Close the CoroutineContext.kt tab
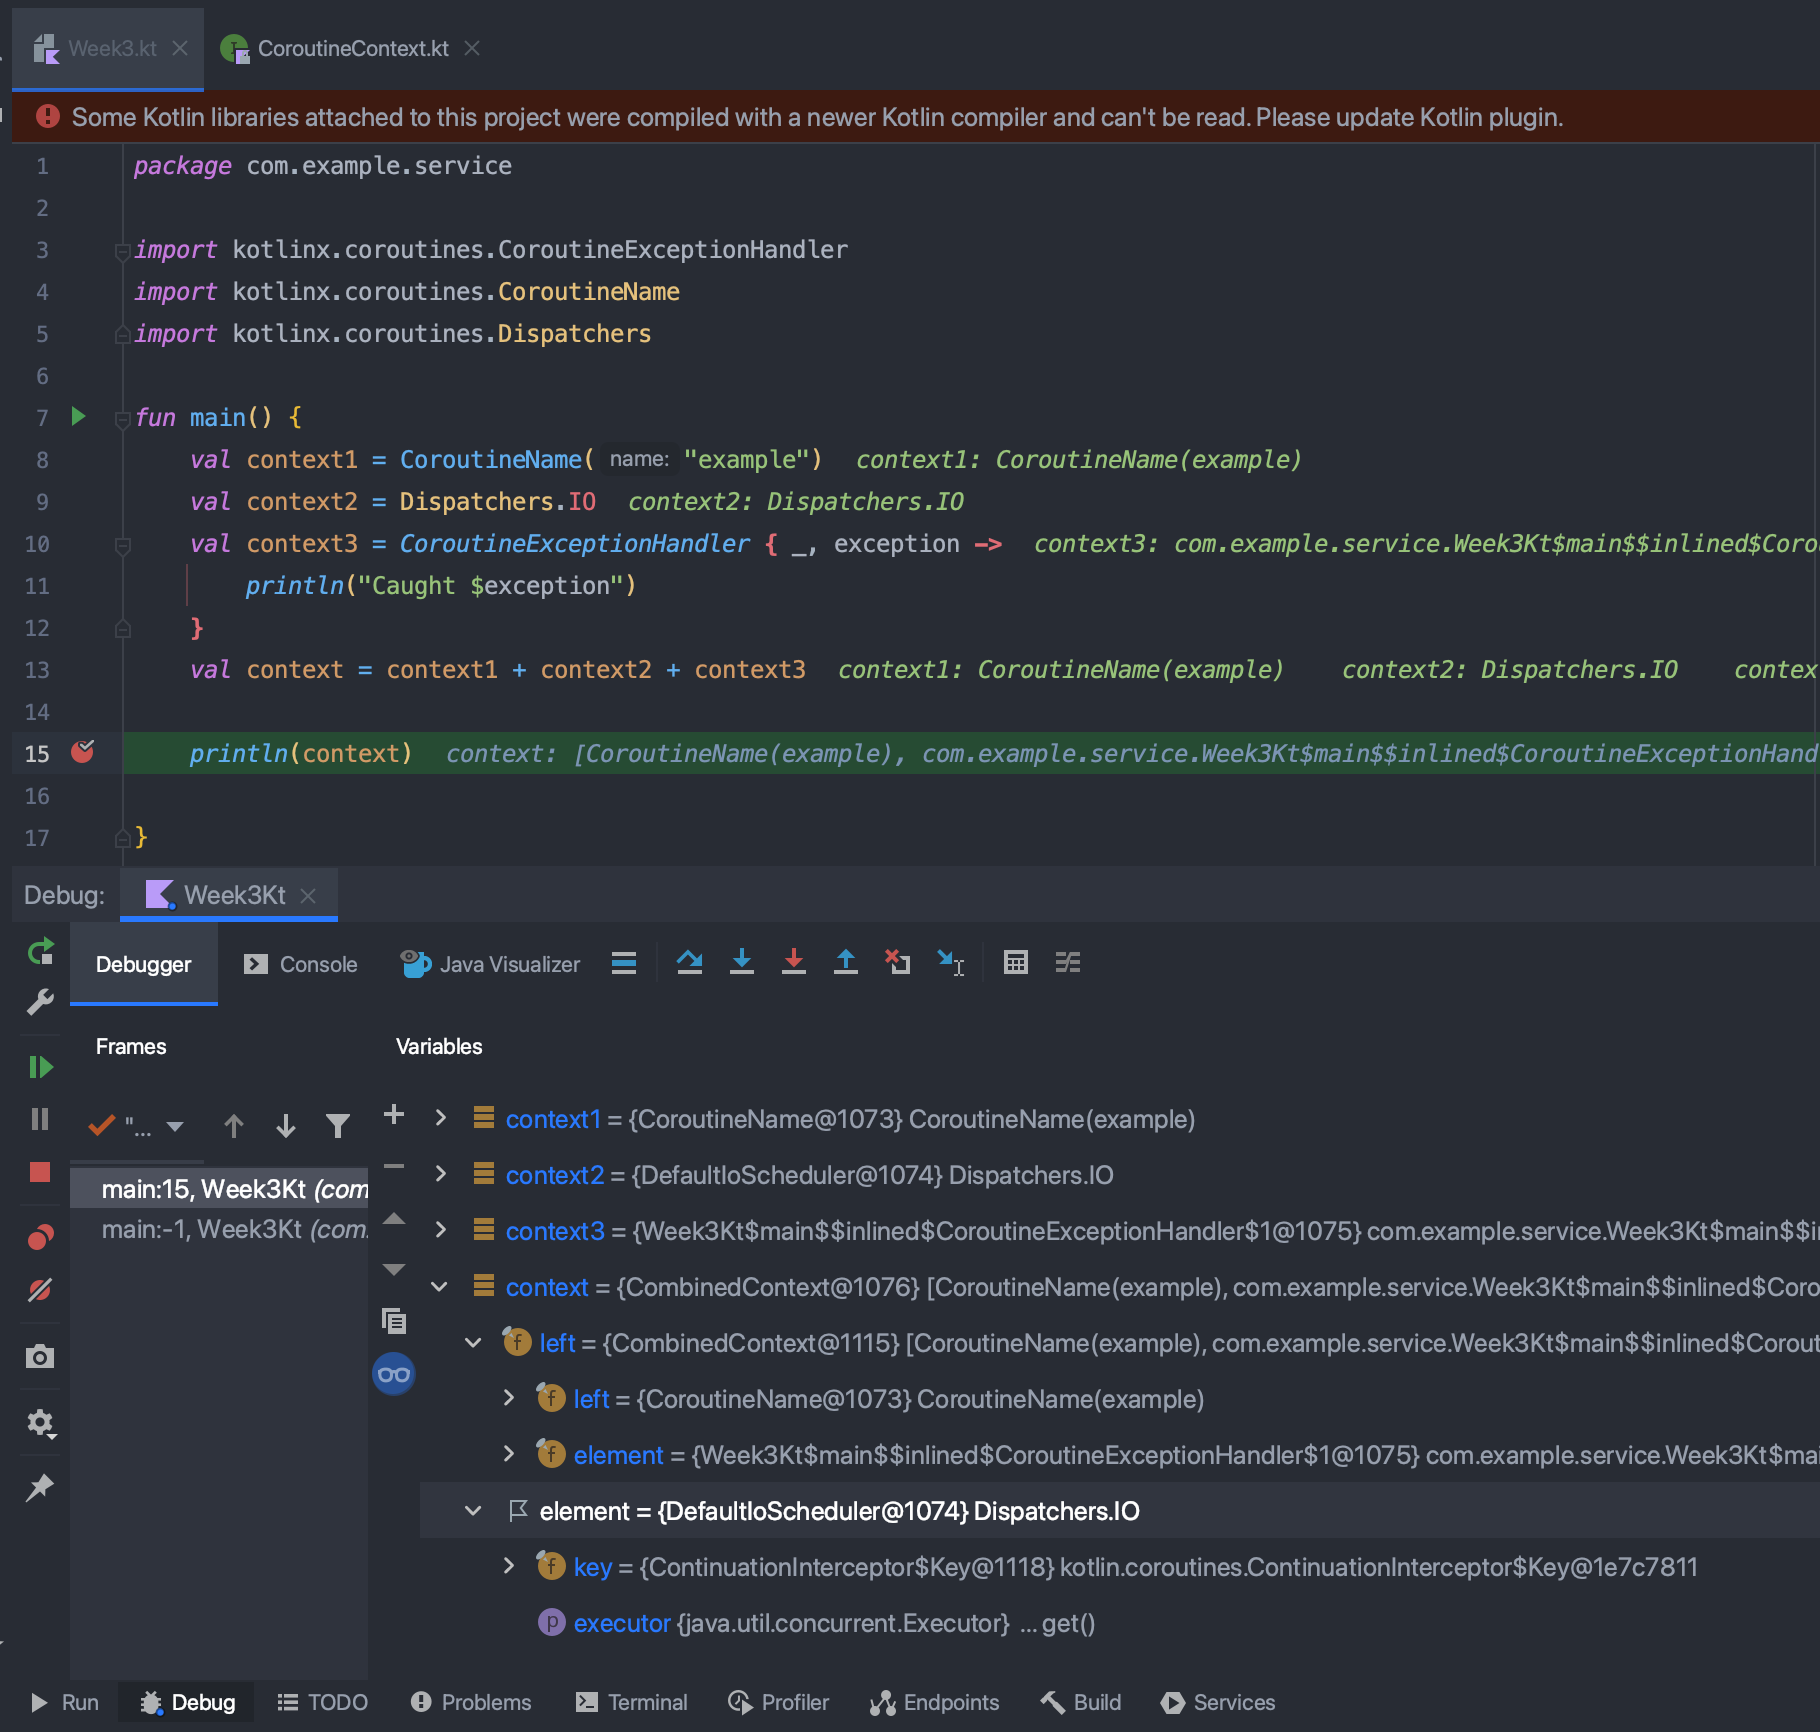This screenshot has height=1732, width=1820. [472, 48]
